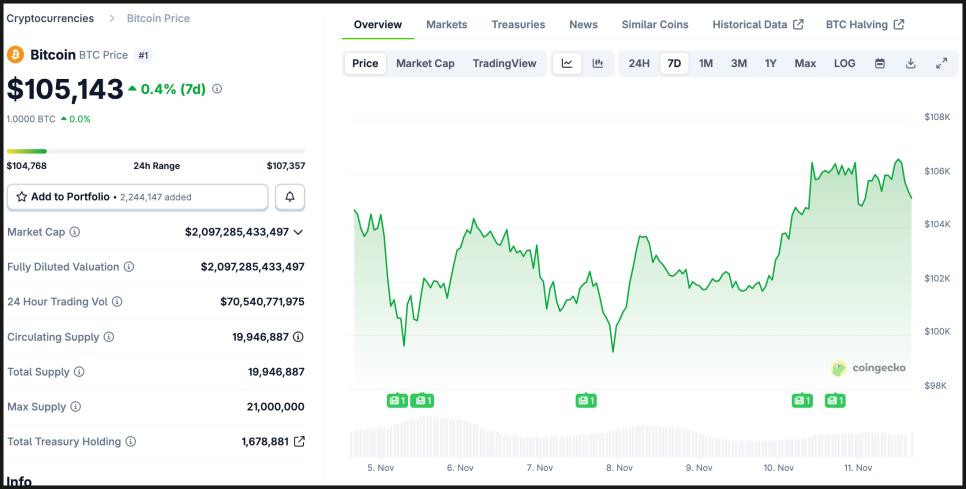The height and width of the screenshot is (489, 966).
Task: Show Circulating Supply breakdown info
Action: 298,337
